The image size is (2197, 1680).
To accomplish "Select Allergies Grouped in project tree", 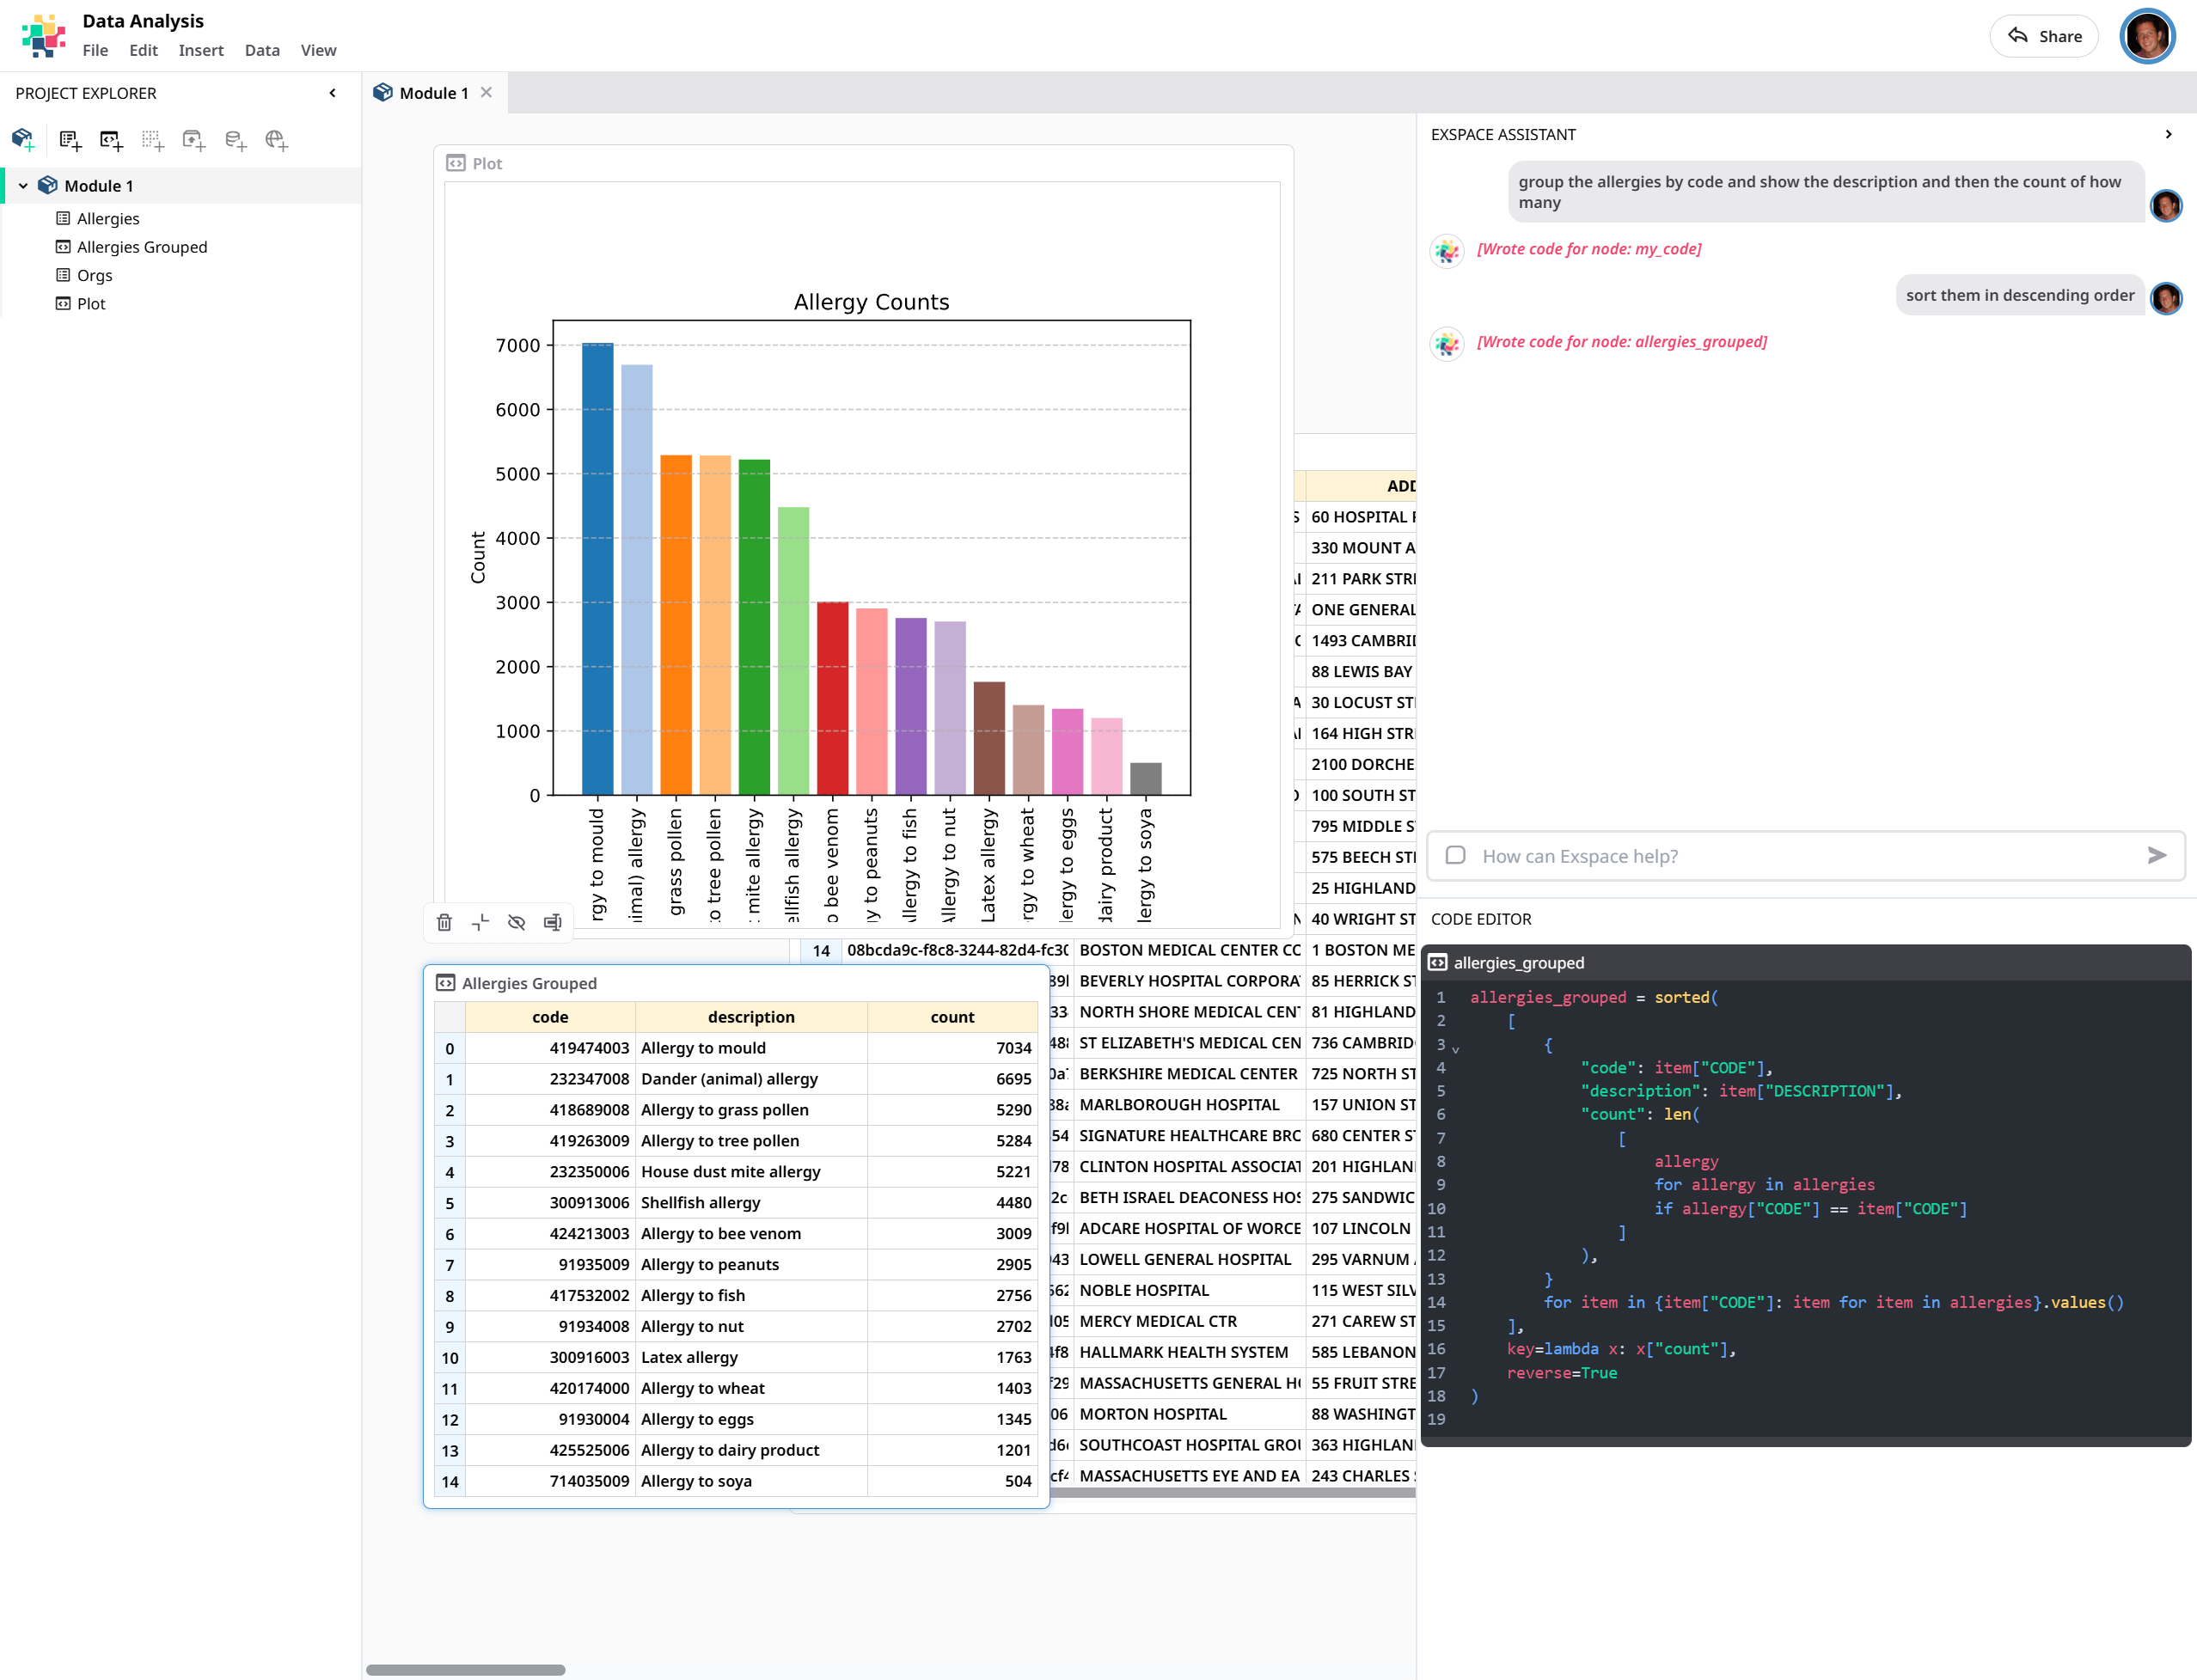I will pyautogui.click(x=142, y=247).
